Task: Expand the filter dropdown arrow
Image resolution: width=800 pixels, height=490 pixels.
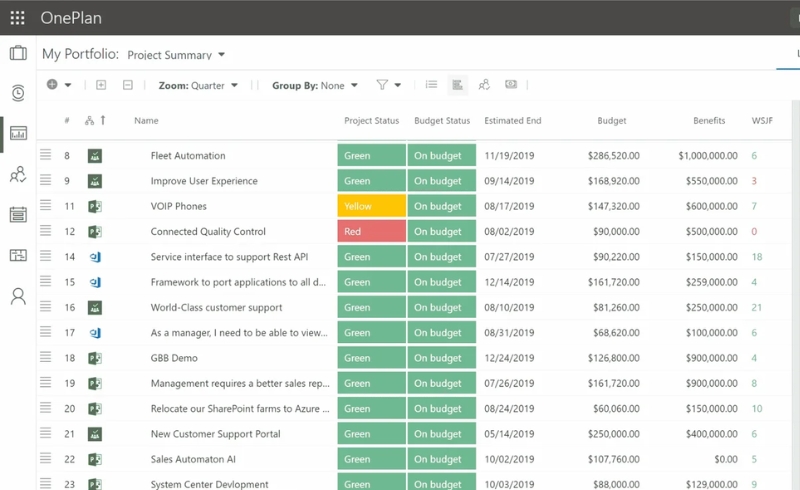Action: [397, 85]
